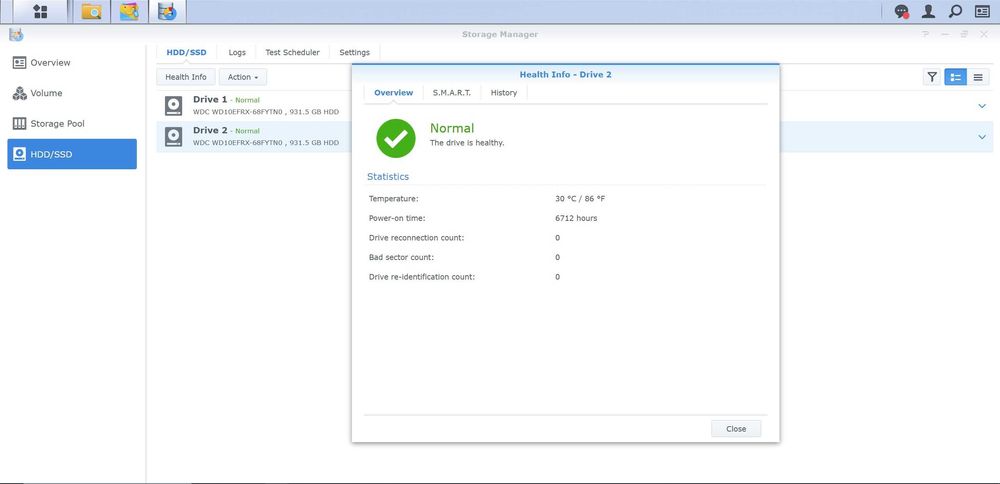Screen dimensions: 1000x484
Task: Switch to the compact list view
Action: [978, 77]
